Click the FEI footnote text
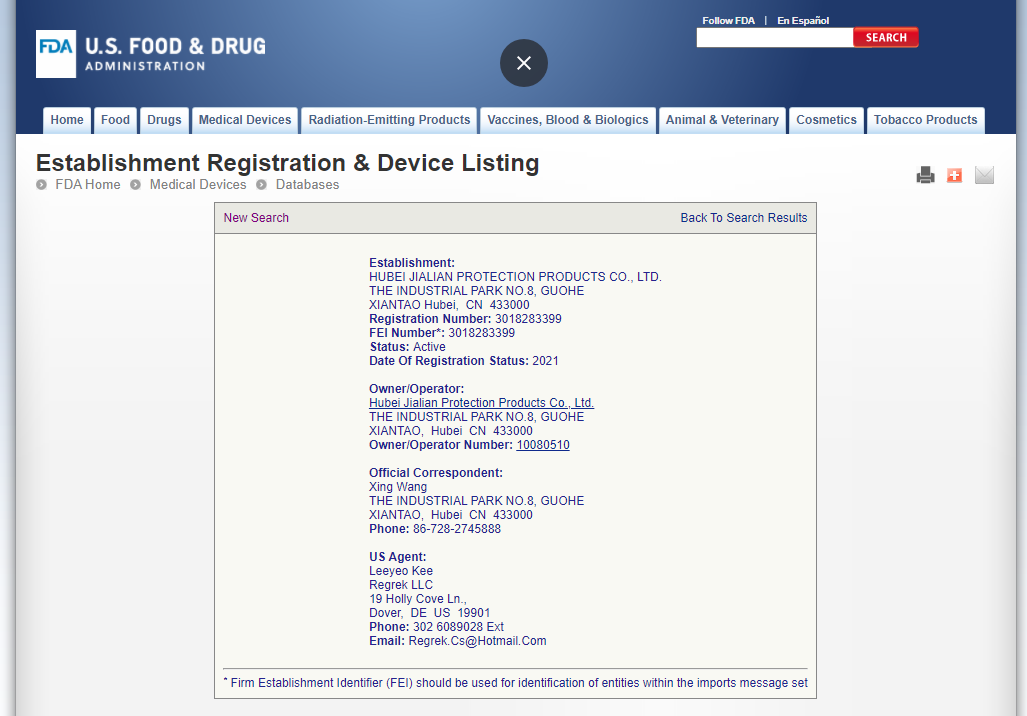 click(x=515, y=683)
